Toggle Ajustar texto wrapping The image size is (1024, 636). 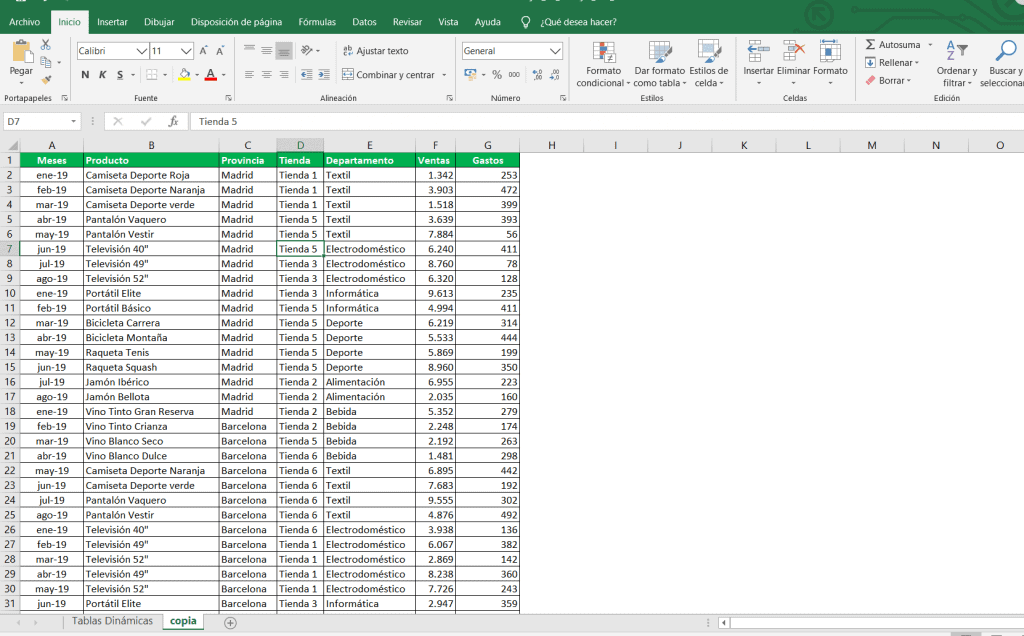point(376,50)
